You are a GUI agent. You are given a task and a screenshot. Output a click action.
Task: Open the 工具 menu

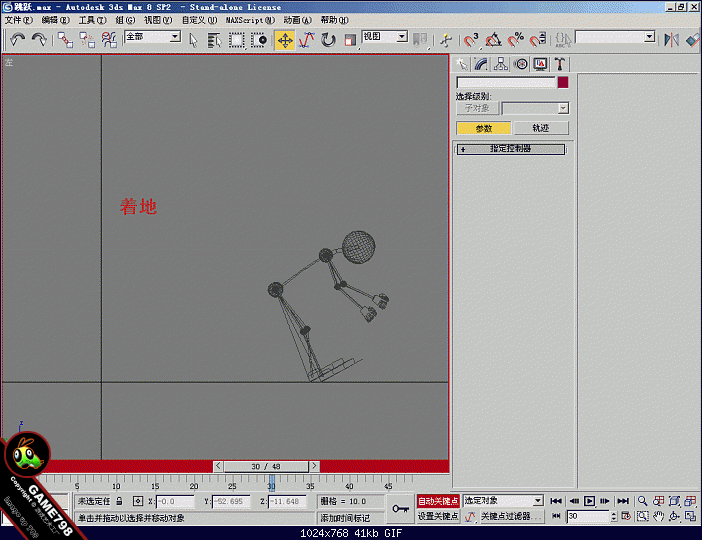[x=92, y=20]
